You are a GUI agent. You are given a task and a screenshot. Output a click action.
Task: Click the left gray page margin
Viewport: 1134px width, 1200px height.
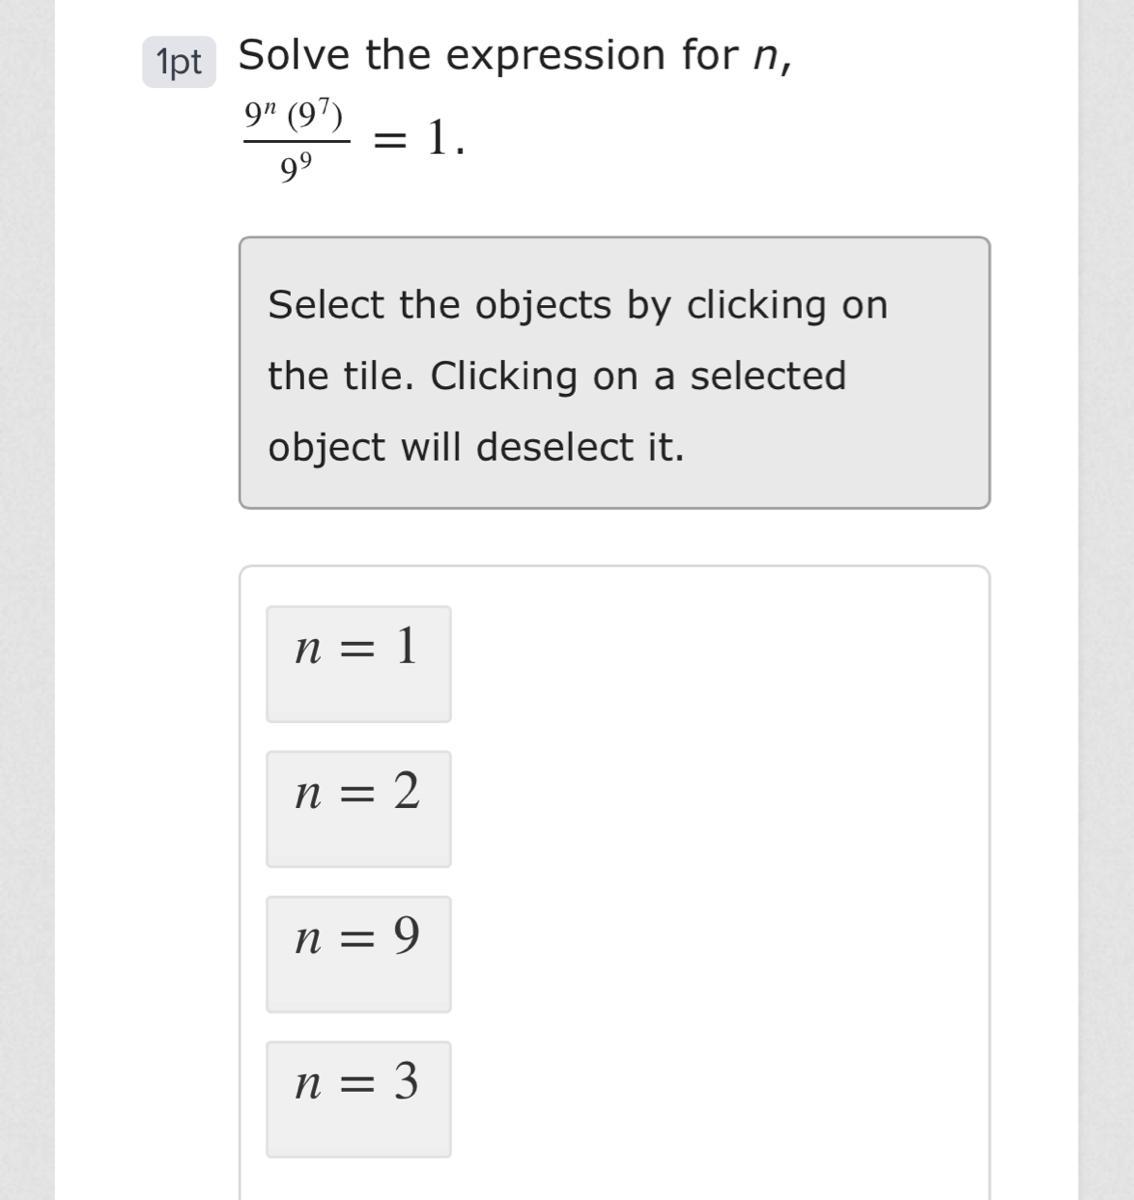pos(27,600)
